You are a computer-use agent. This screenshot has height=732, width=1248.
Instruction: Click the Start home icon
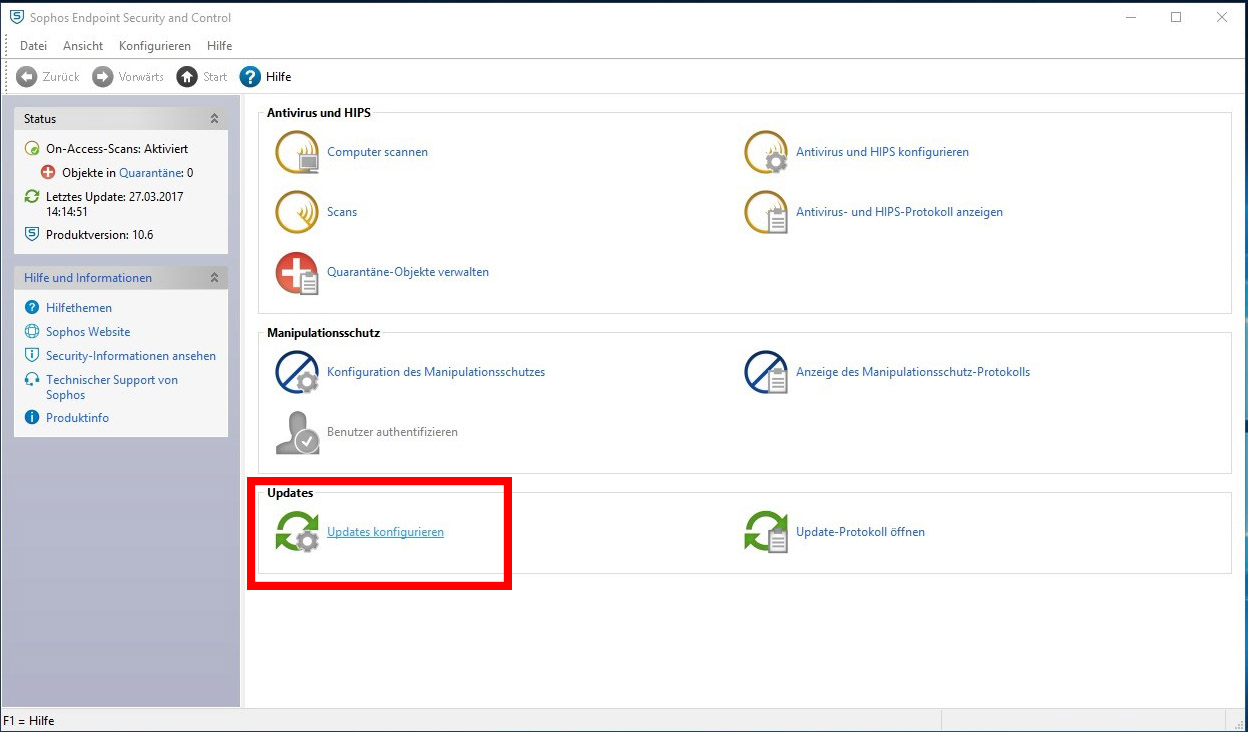(187, 77)
